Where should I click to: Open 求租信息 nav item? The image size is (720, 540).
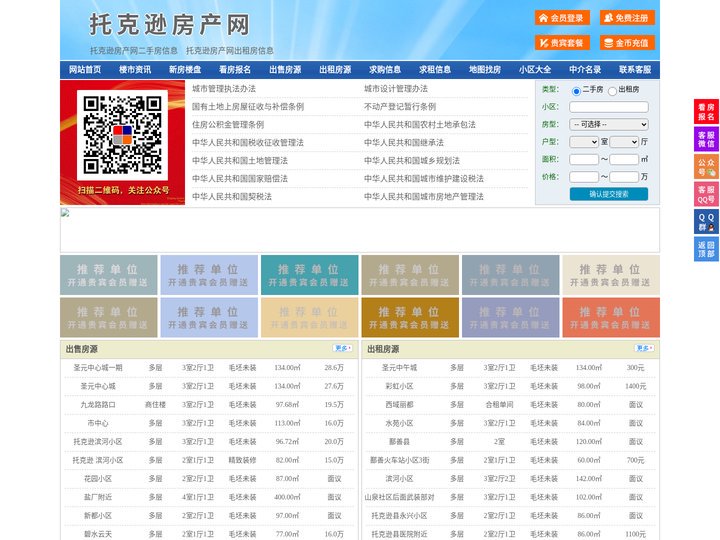pos(435,70)
